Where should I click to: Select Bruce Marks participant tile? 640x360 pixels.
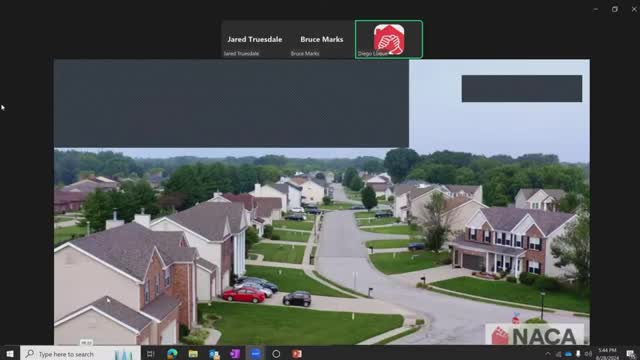coord(322,40)
